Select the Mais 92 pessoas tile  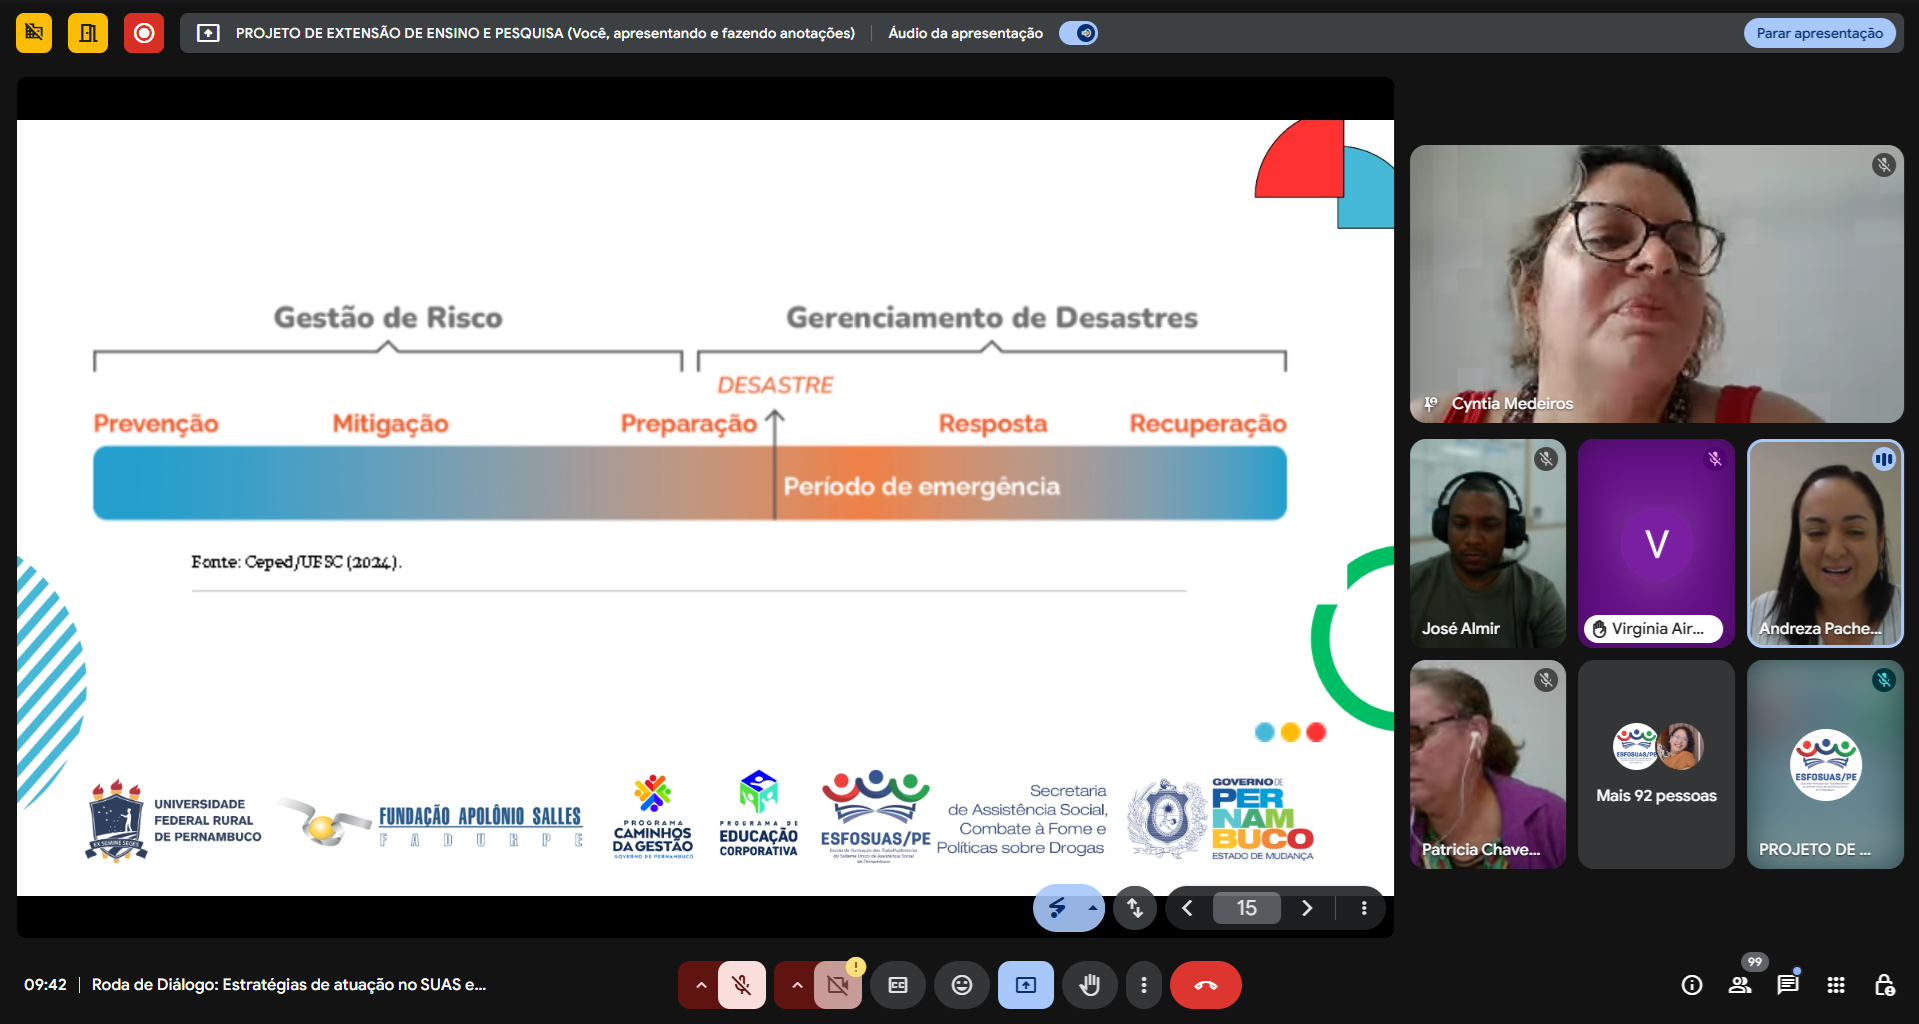[1656, 765]
